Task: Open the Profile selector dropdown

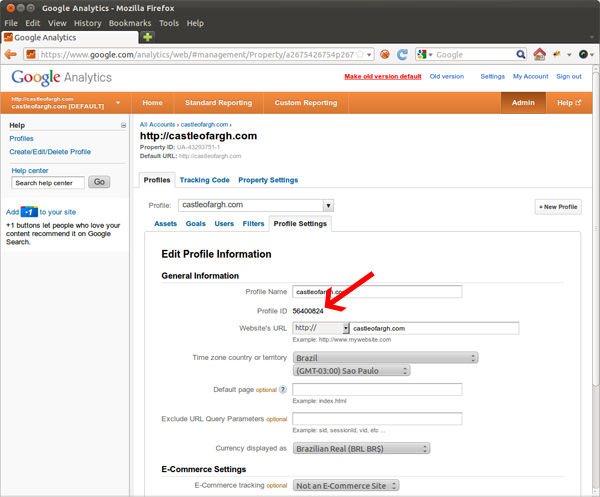Action: click(x=256, y=205)
